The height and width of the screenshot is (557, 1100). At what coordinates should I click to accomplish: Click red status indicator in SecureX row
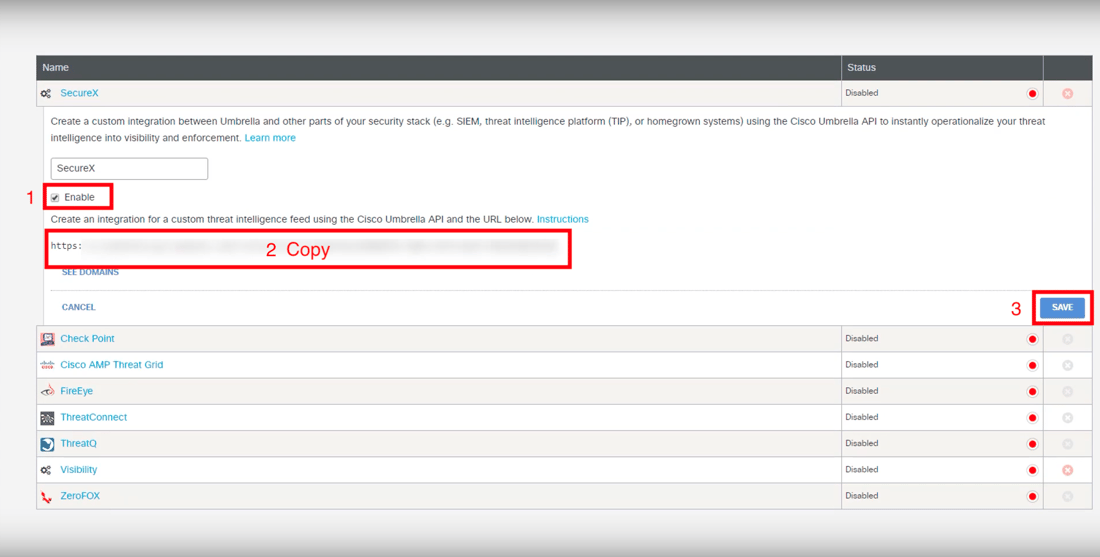coord(1032,93)
